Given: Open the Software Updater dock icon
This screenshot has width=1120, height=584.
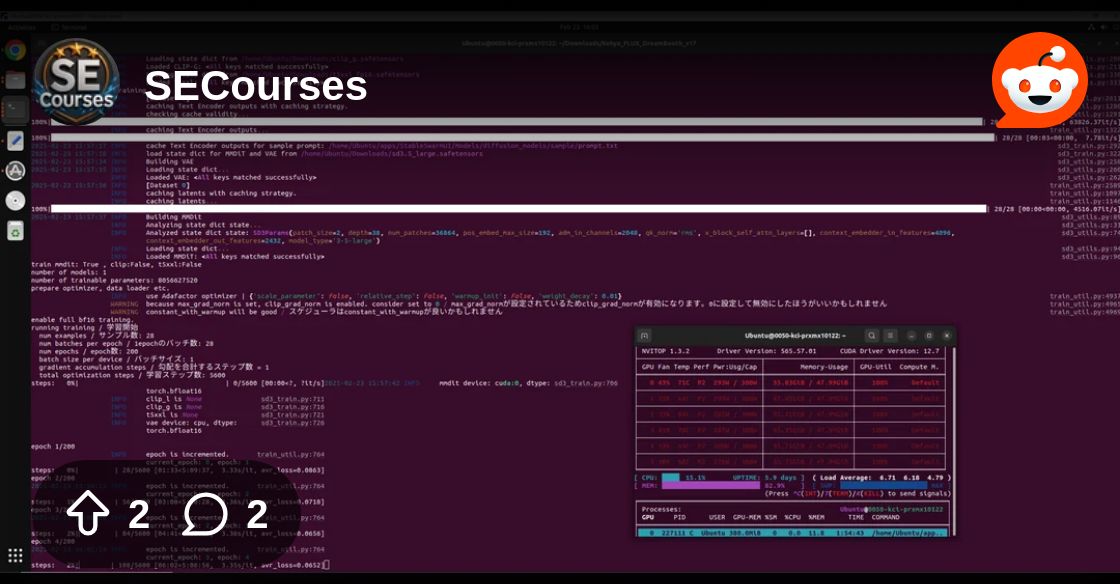Looking at the screenshot, I should pyautogui.click(x=15, y=171).
